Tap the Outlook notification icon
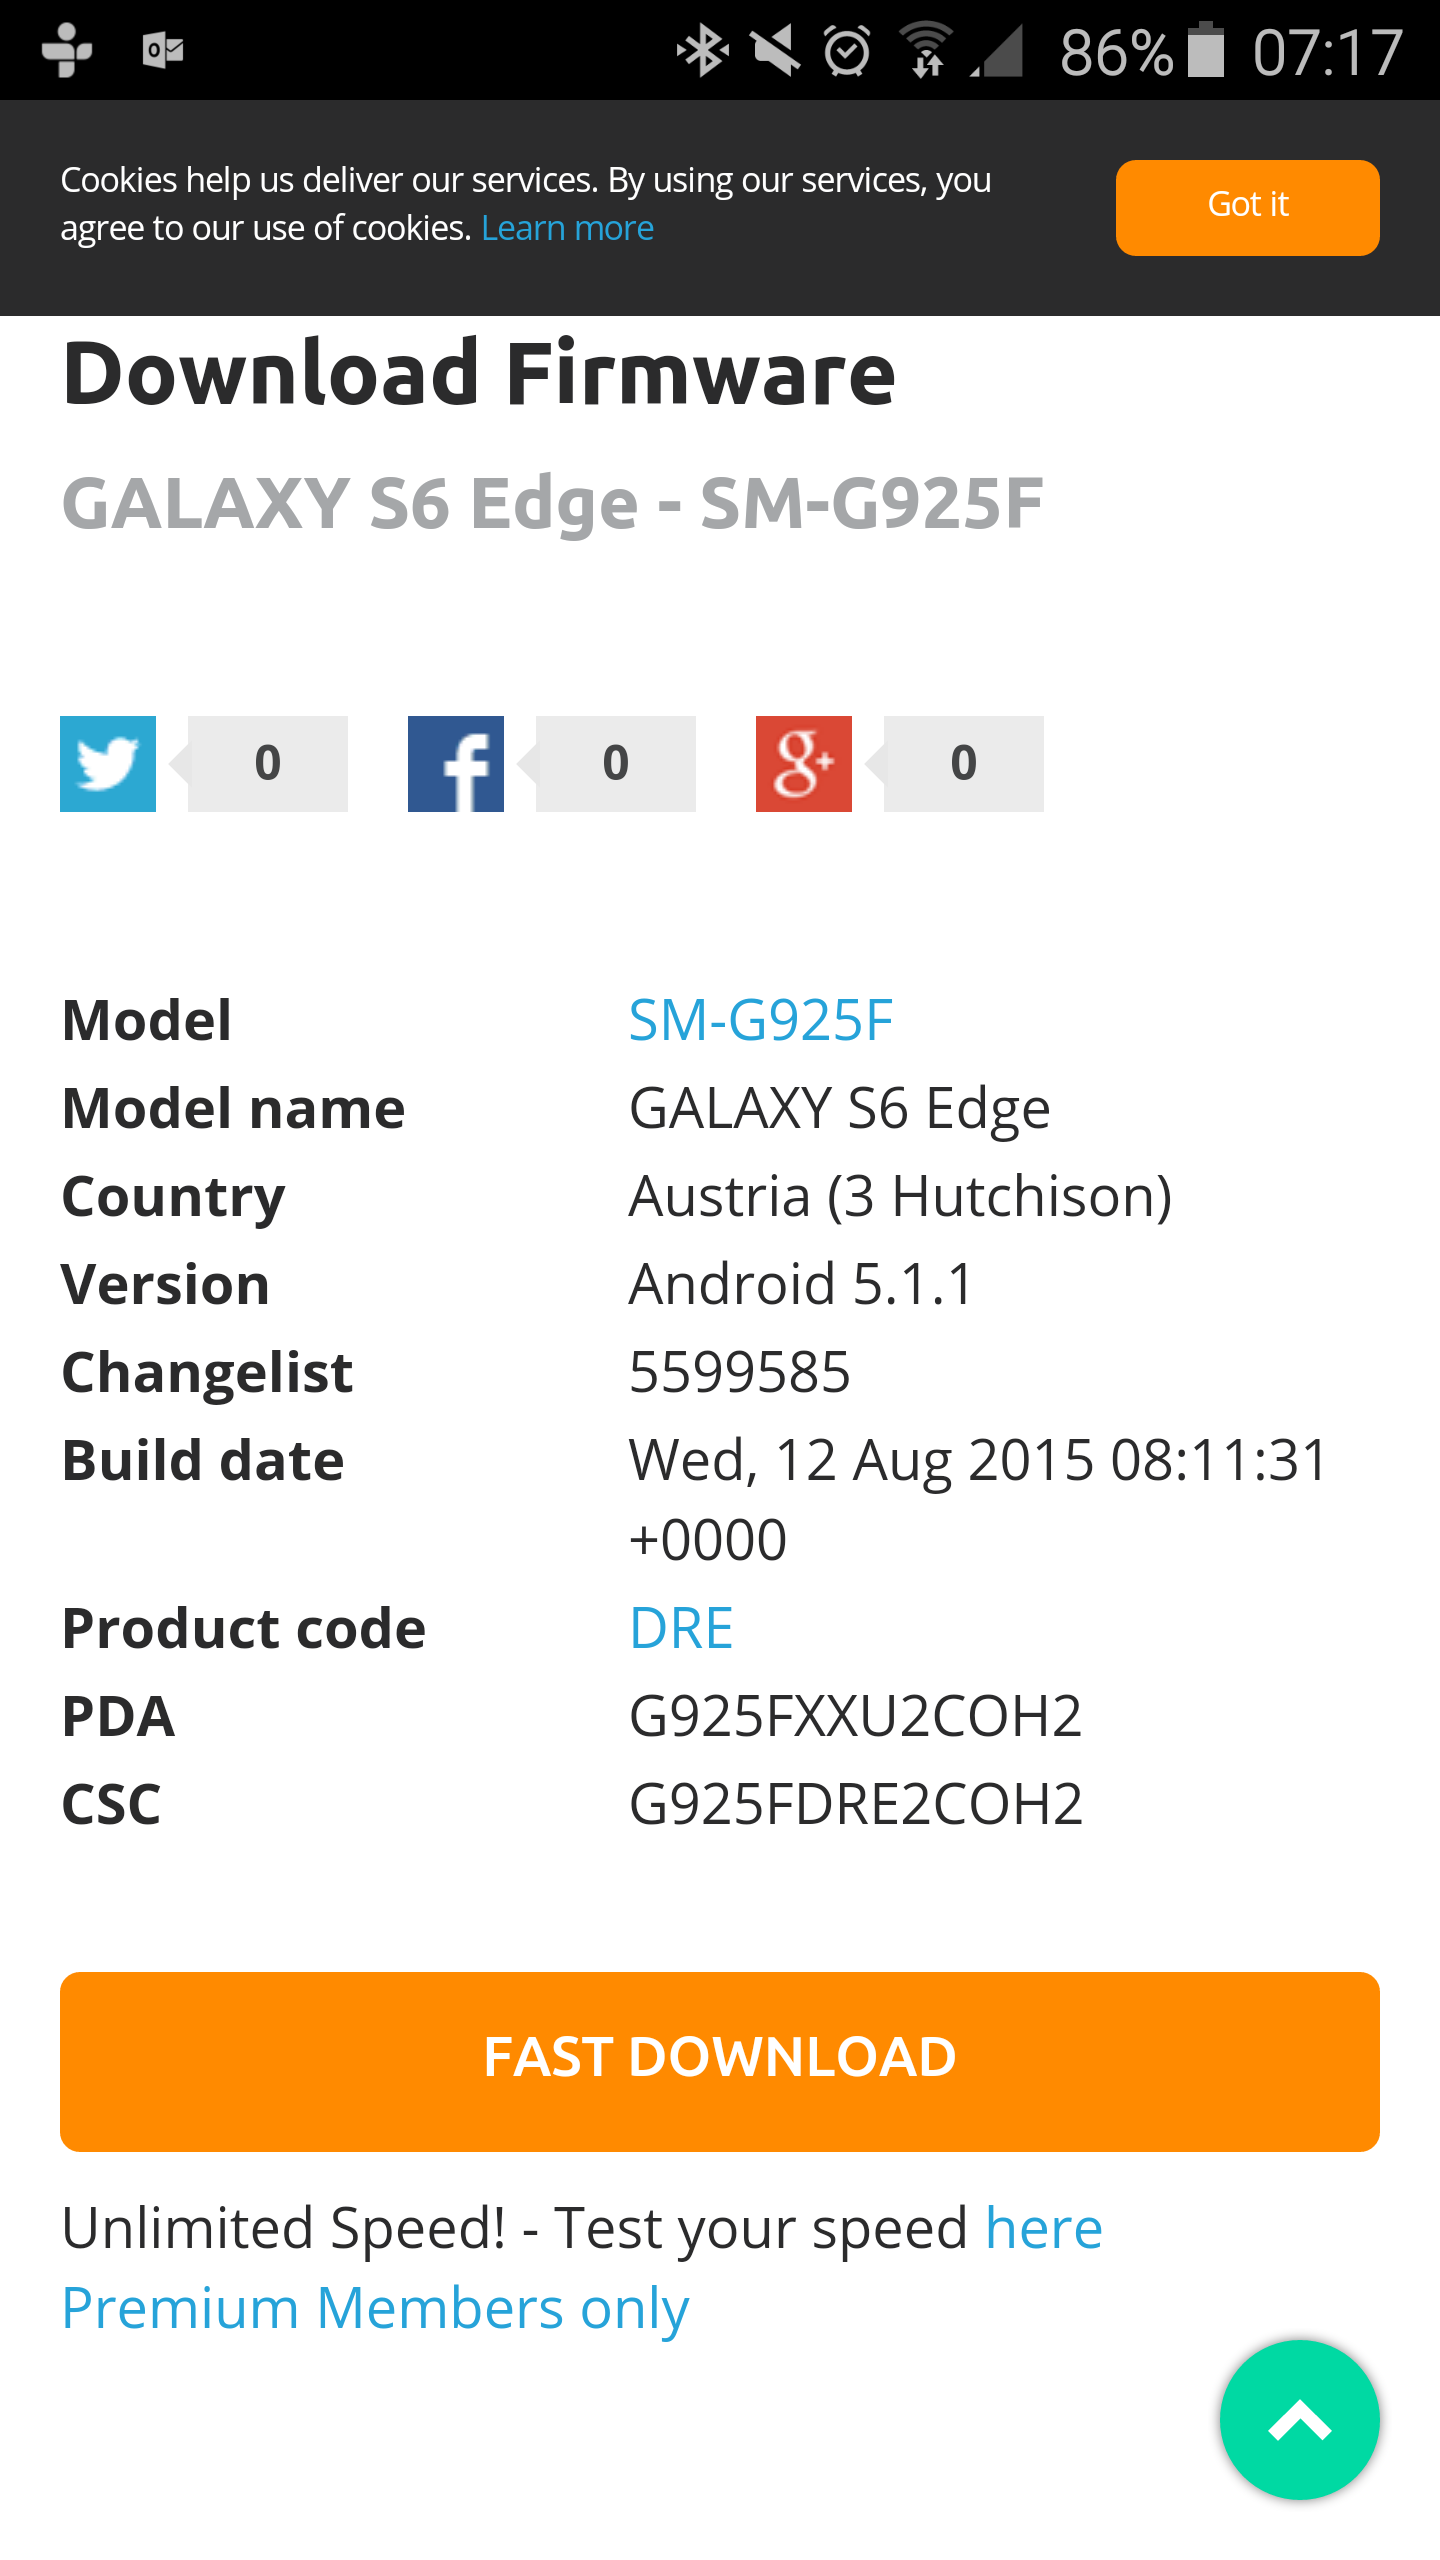This screenshot has width=1440, height=2560. (x=163, y=50)
